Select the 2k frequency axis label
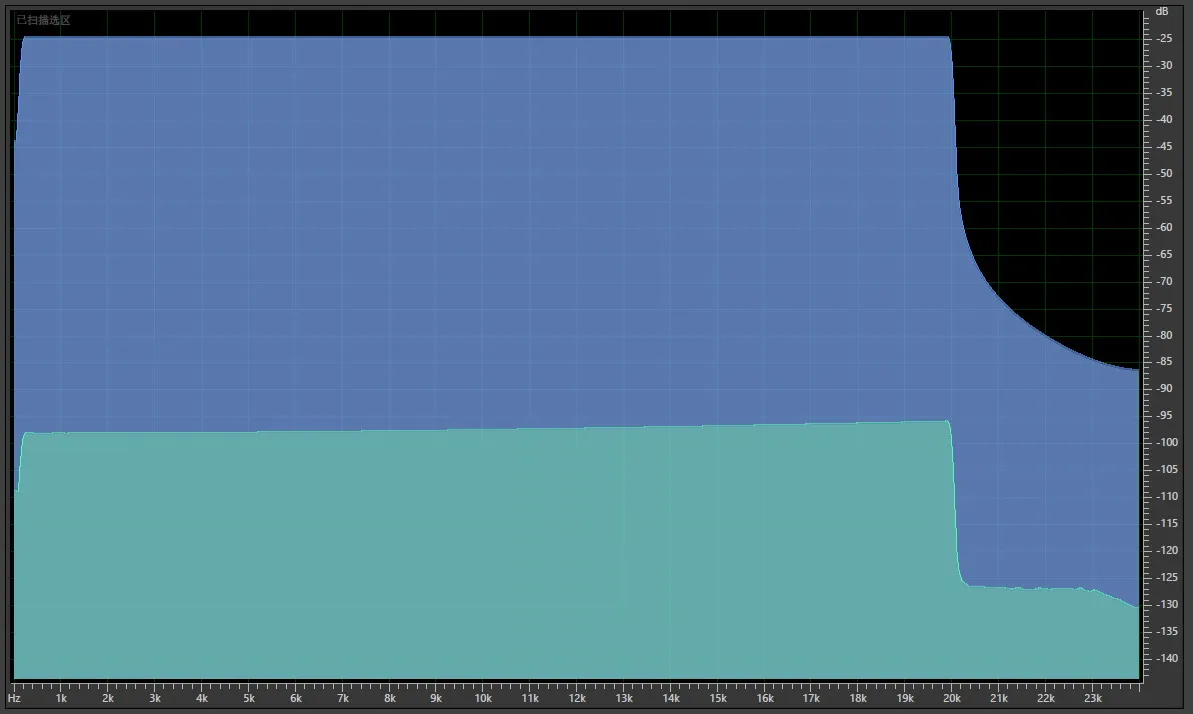This screenshot has width=1193, height=714. point(108,698)
